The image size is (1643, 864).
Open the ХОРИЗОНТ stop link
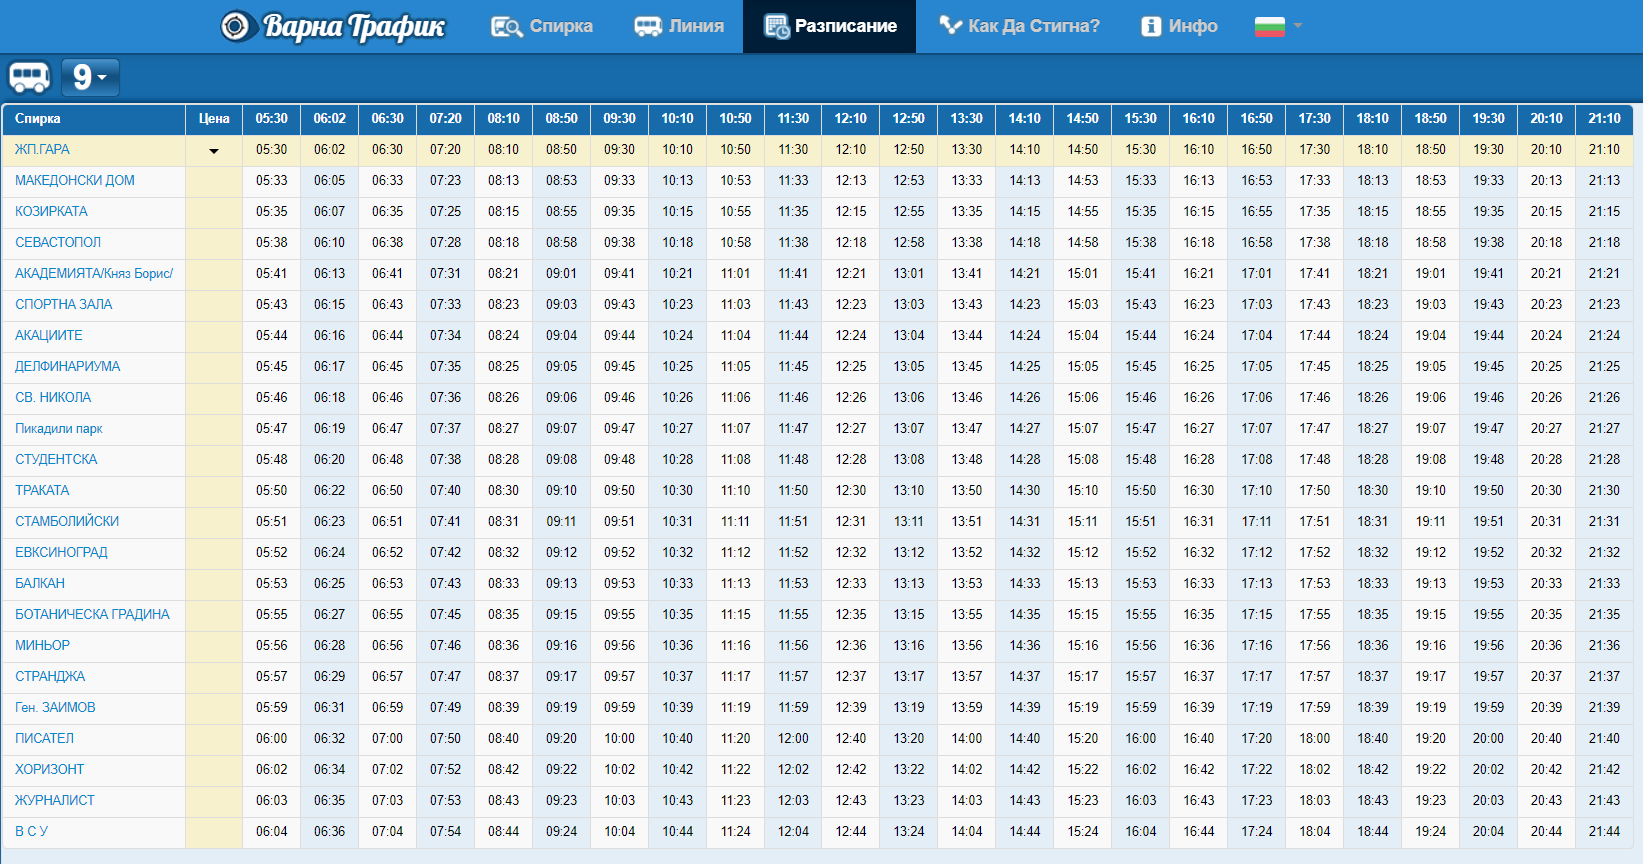(49, 769)
